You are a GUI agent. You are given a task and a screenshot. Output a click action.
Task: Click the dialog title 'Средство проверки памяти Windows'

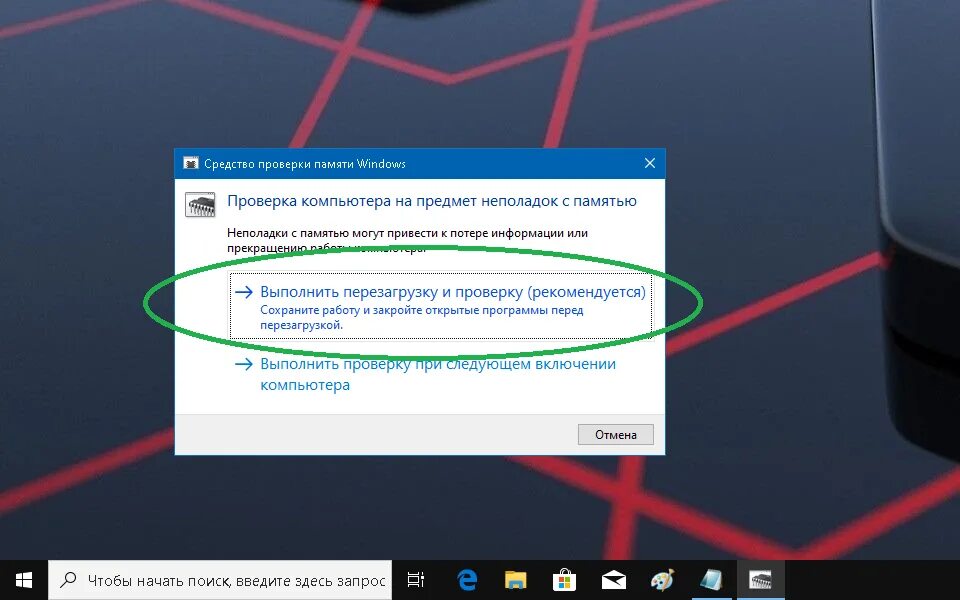(305, 163)
